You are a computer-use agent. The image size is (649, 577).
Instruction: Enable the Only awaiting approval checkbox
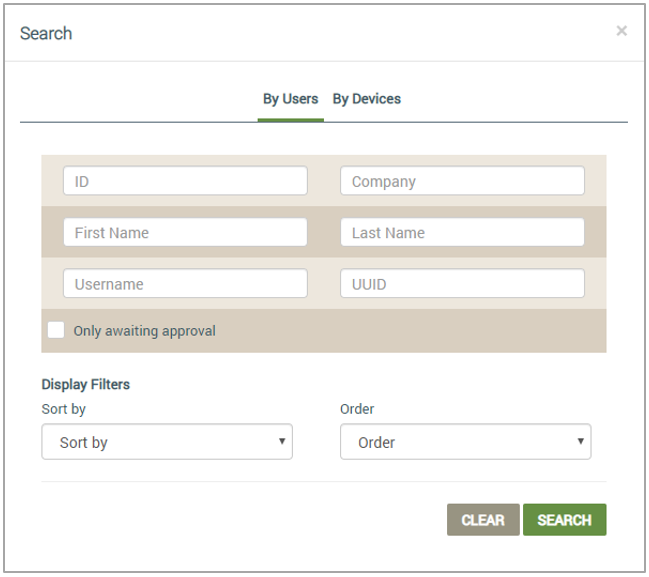tap(56, 330)
